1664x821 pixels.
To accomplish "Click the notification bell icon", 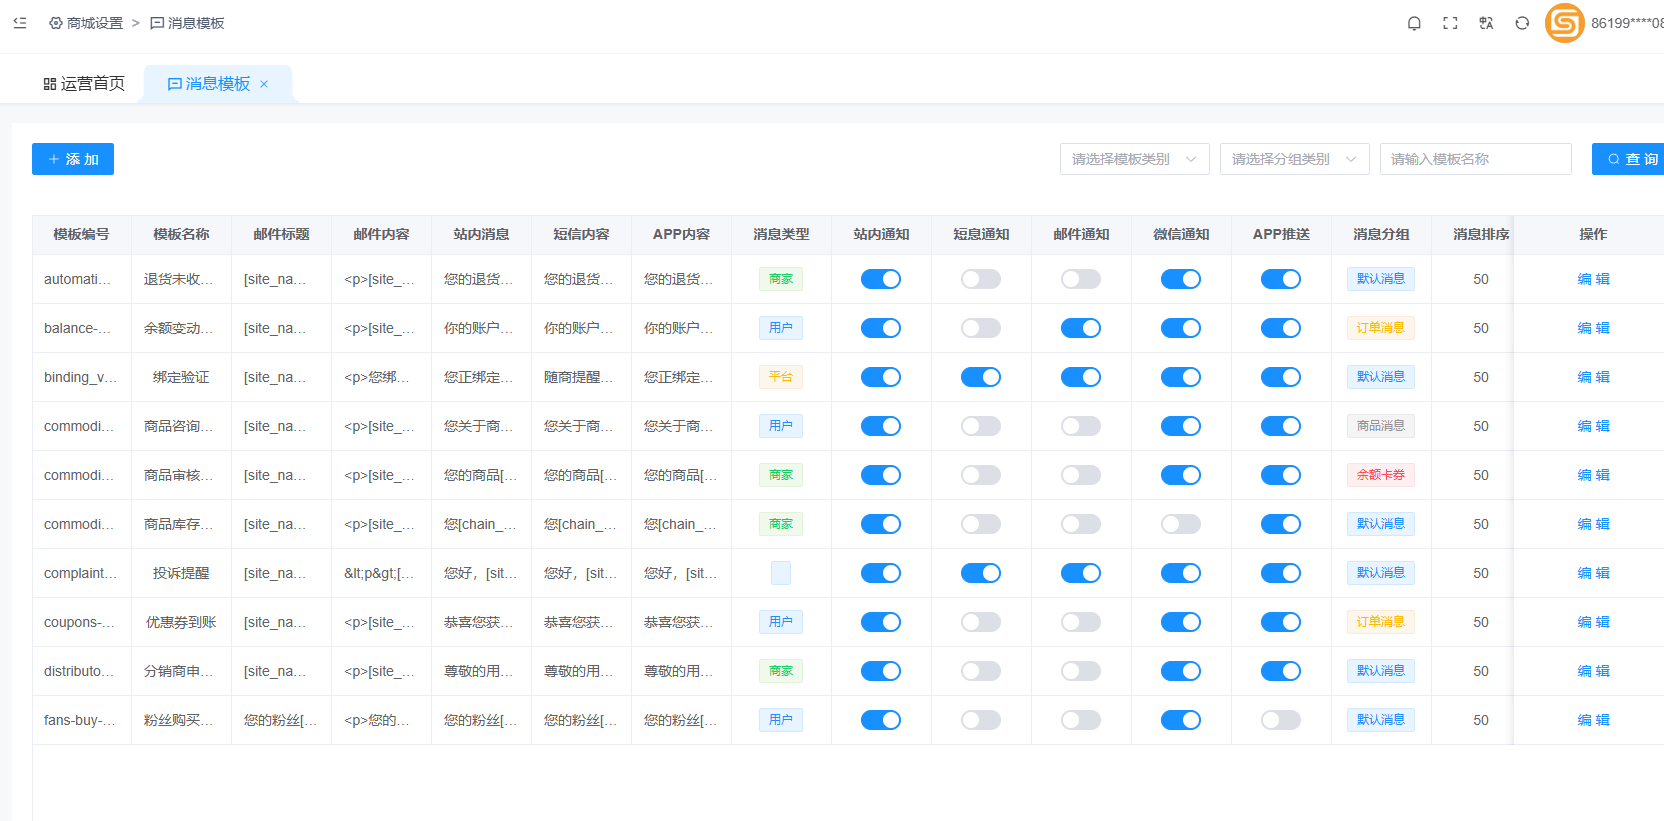I will [1414, 23].
